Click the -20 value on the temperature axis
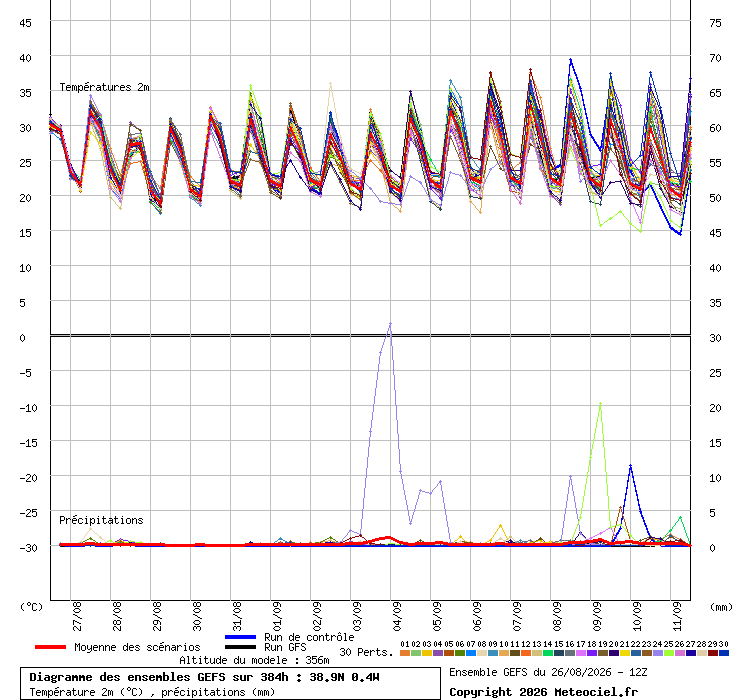The image size is (740, 700). coord(28,478)
